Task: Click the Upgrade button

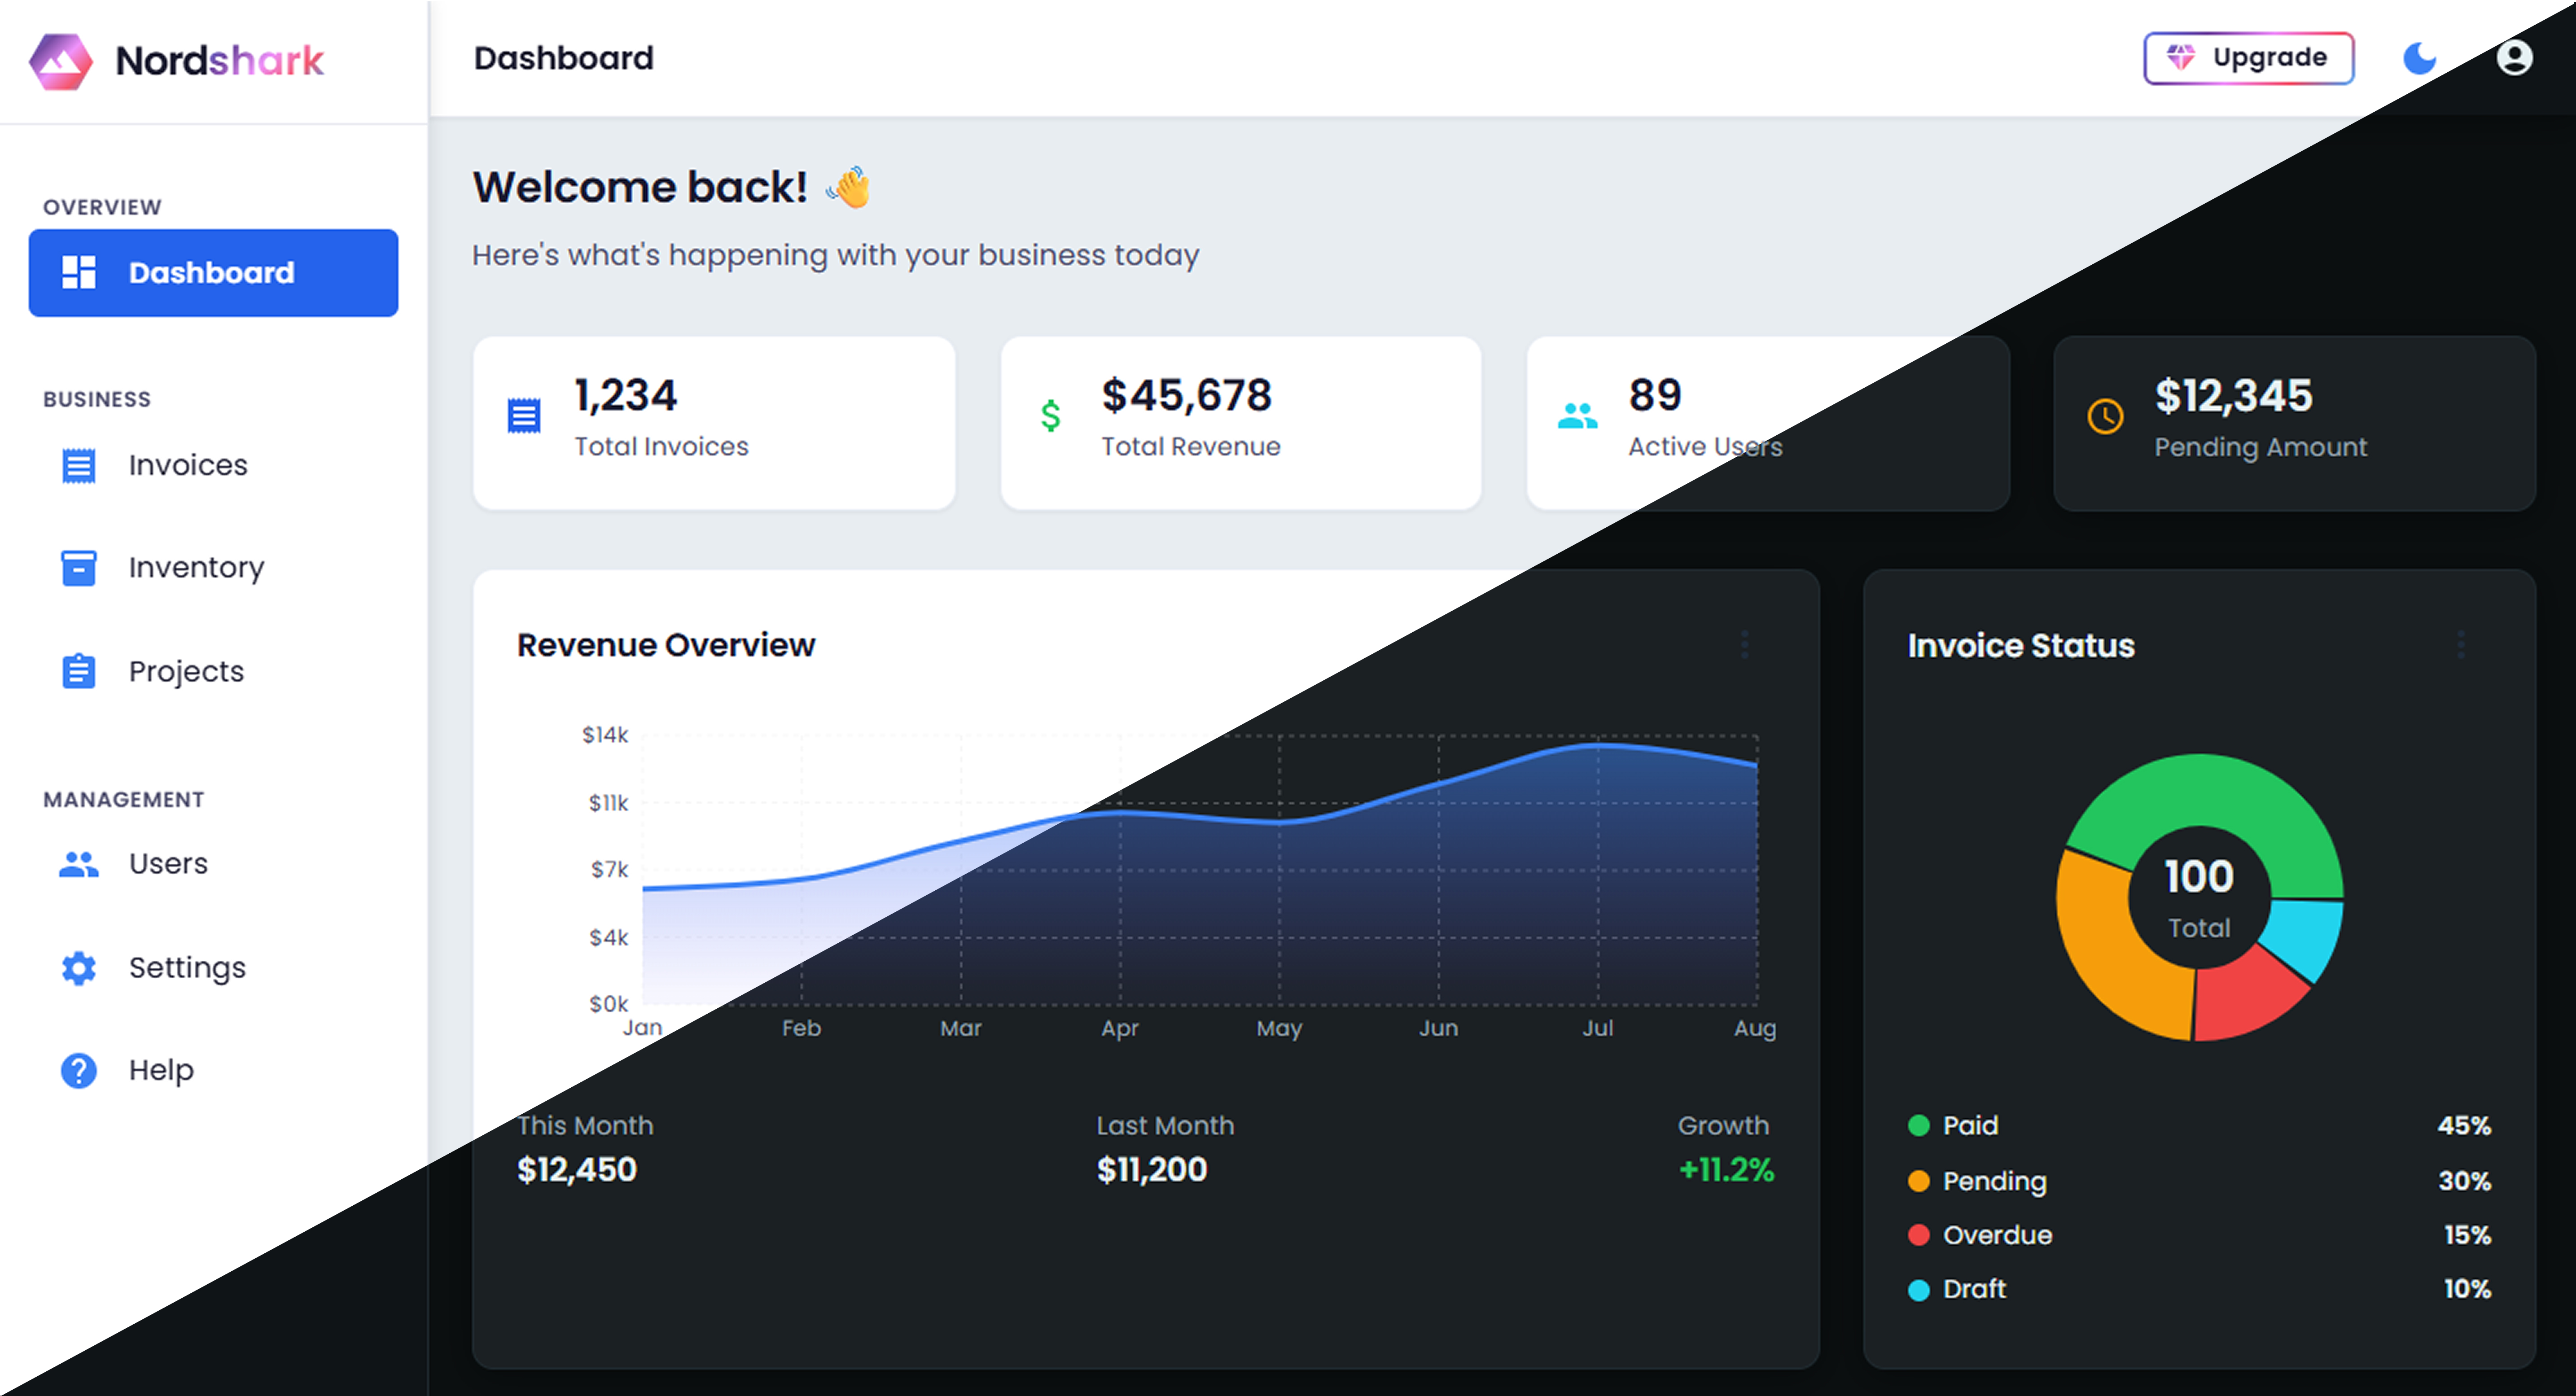Action: (x=2248, y=58)
